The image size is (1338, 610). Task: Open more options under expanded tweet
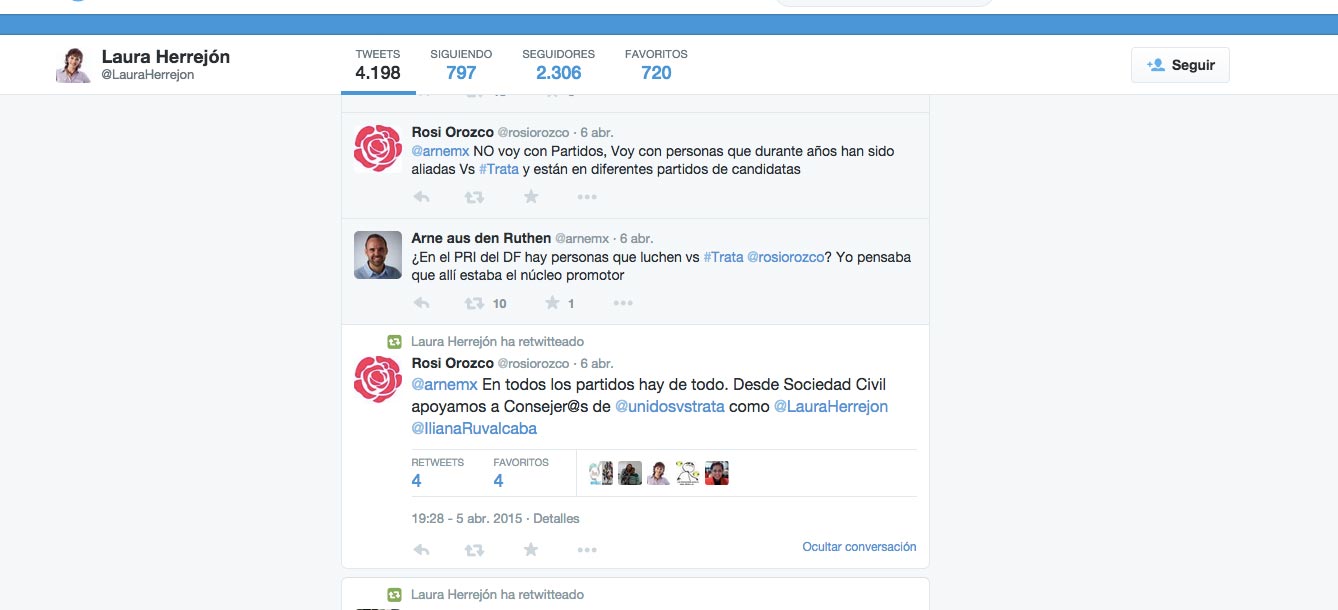[x=587, y=549]
